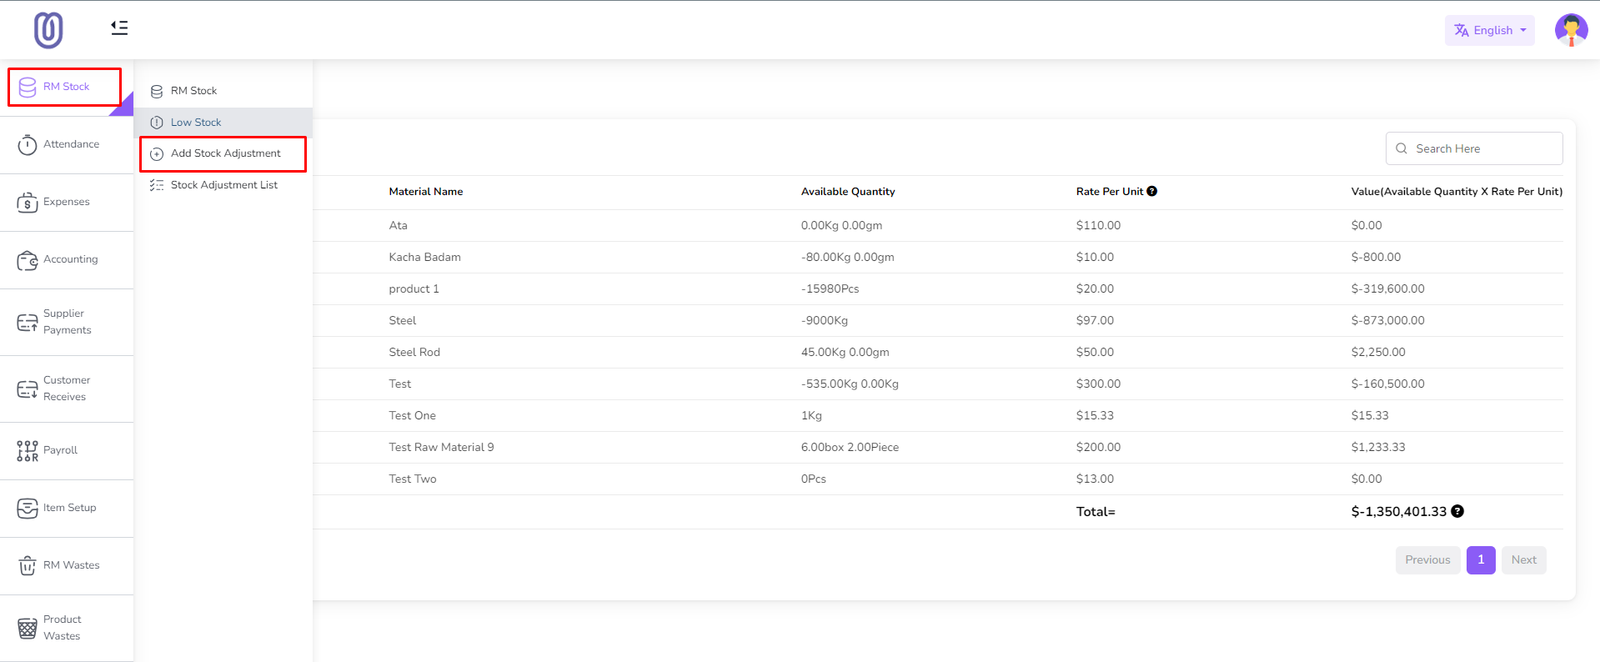Select Stock Adjustment List submenu item
This screenshot has width=1600, height=662.
tap(224, 185)
